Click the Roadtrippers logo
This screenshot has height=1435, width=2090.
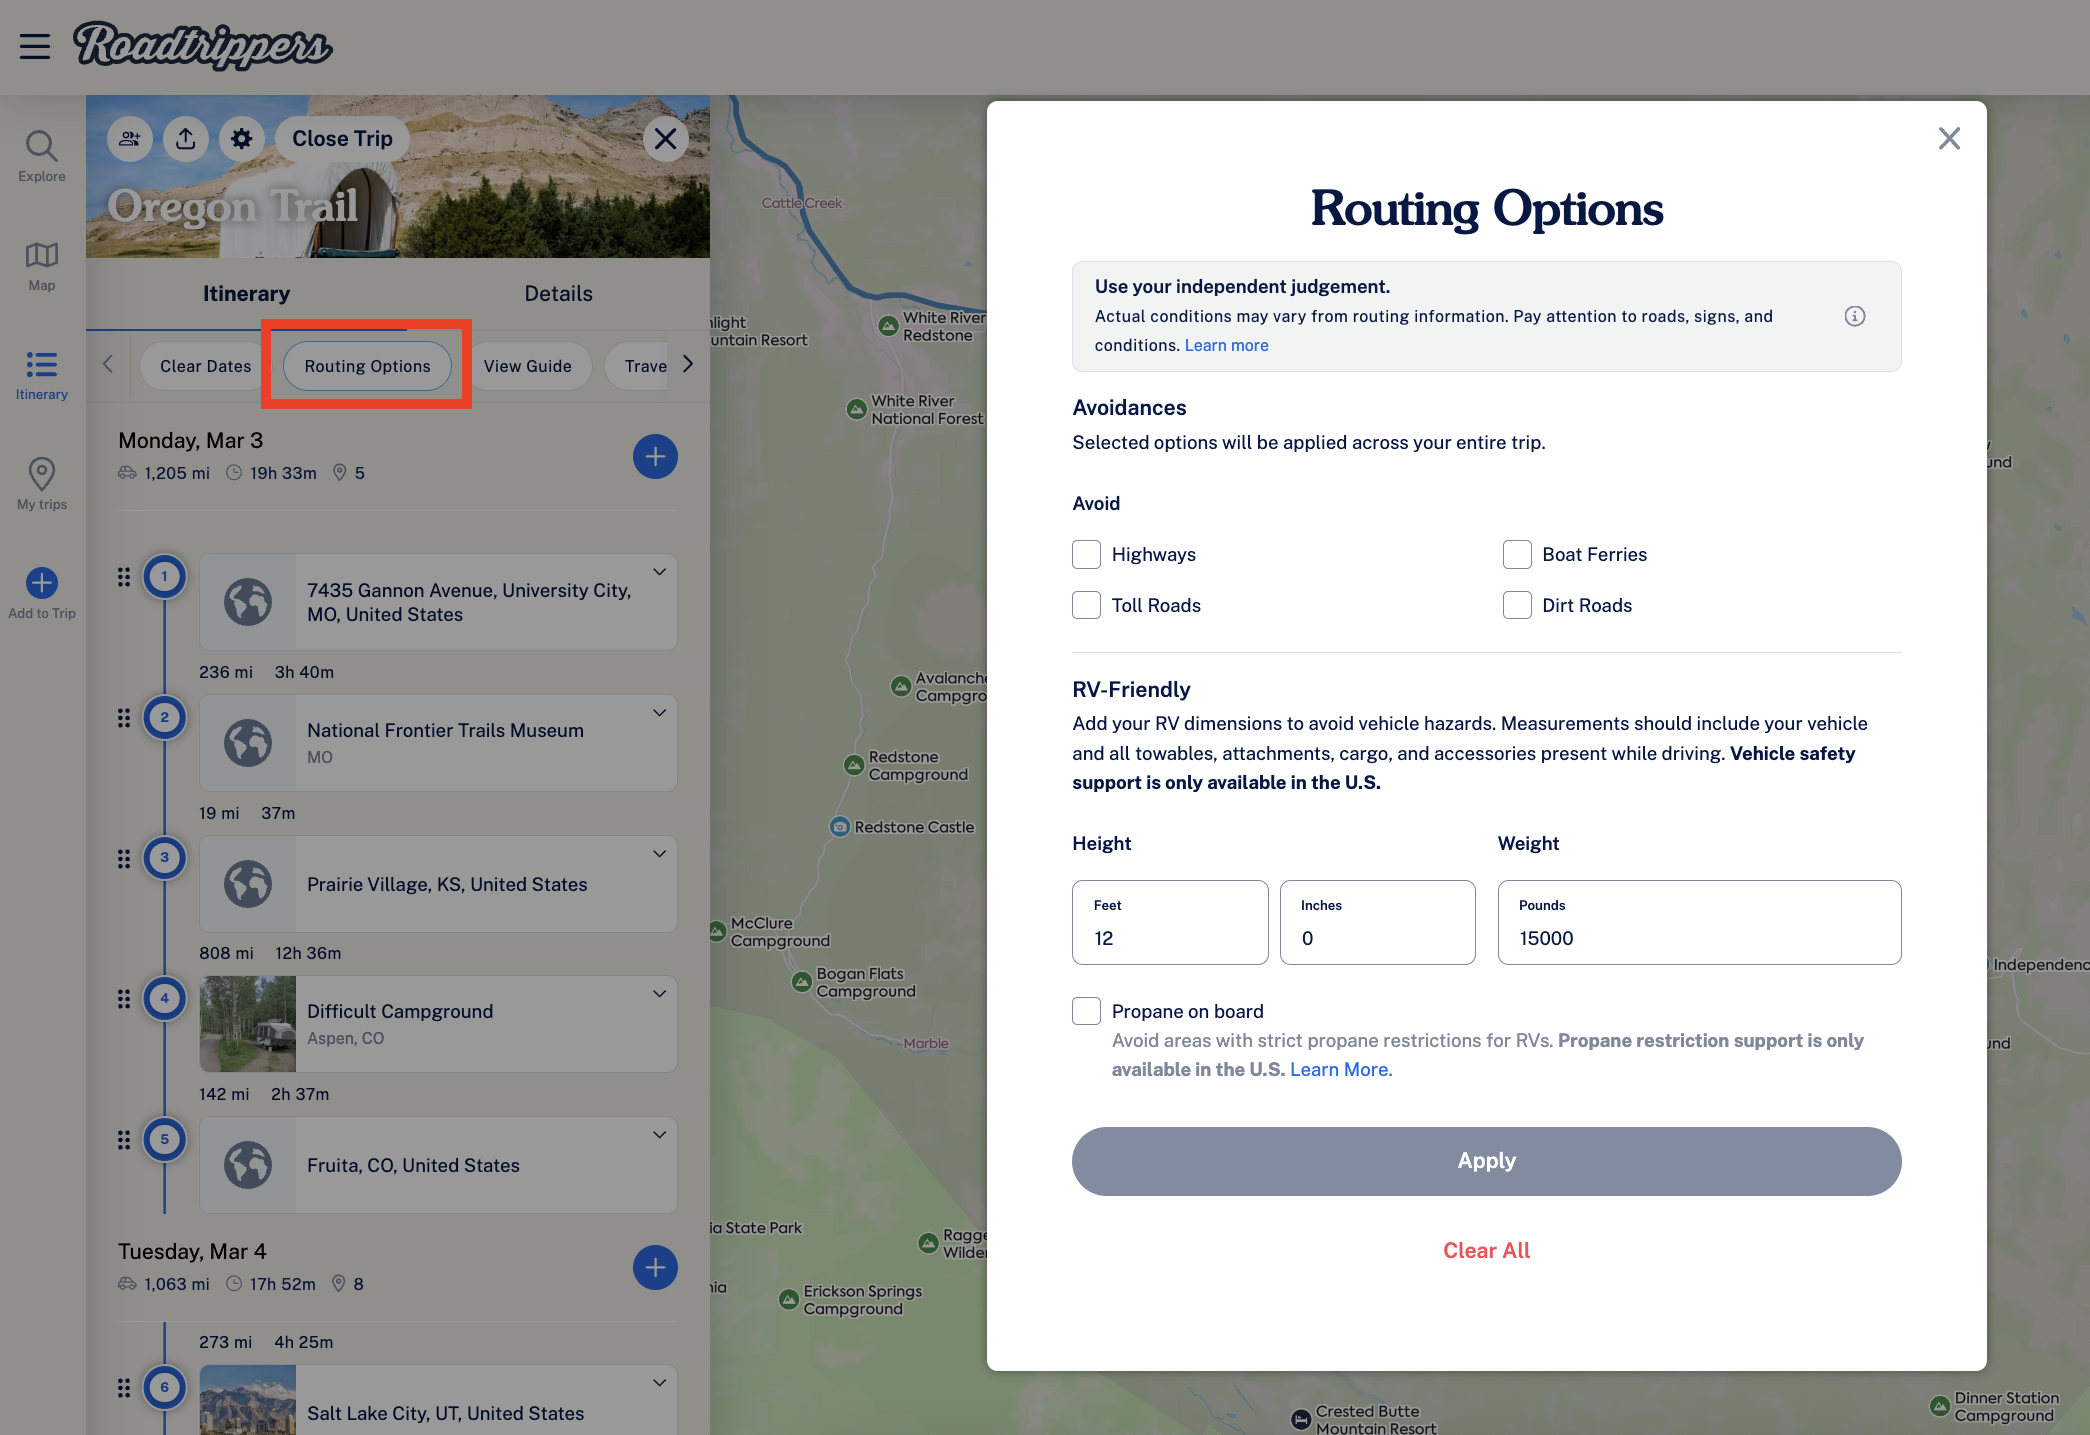tap(202, 46)
